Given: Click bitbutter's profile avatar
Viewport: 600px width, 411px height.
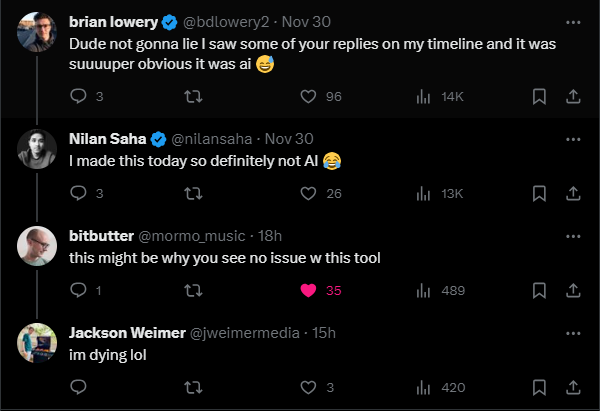Looking at the screenshot, I should [37, 247].
